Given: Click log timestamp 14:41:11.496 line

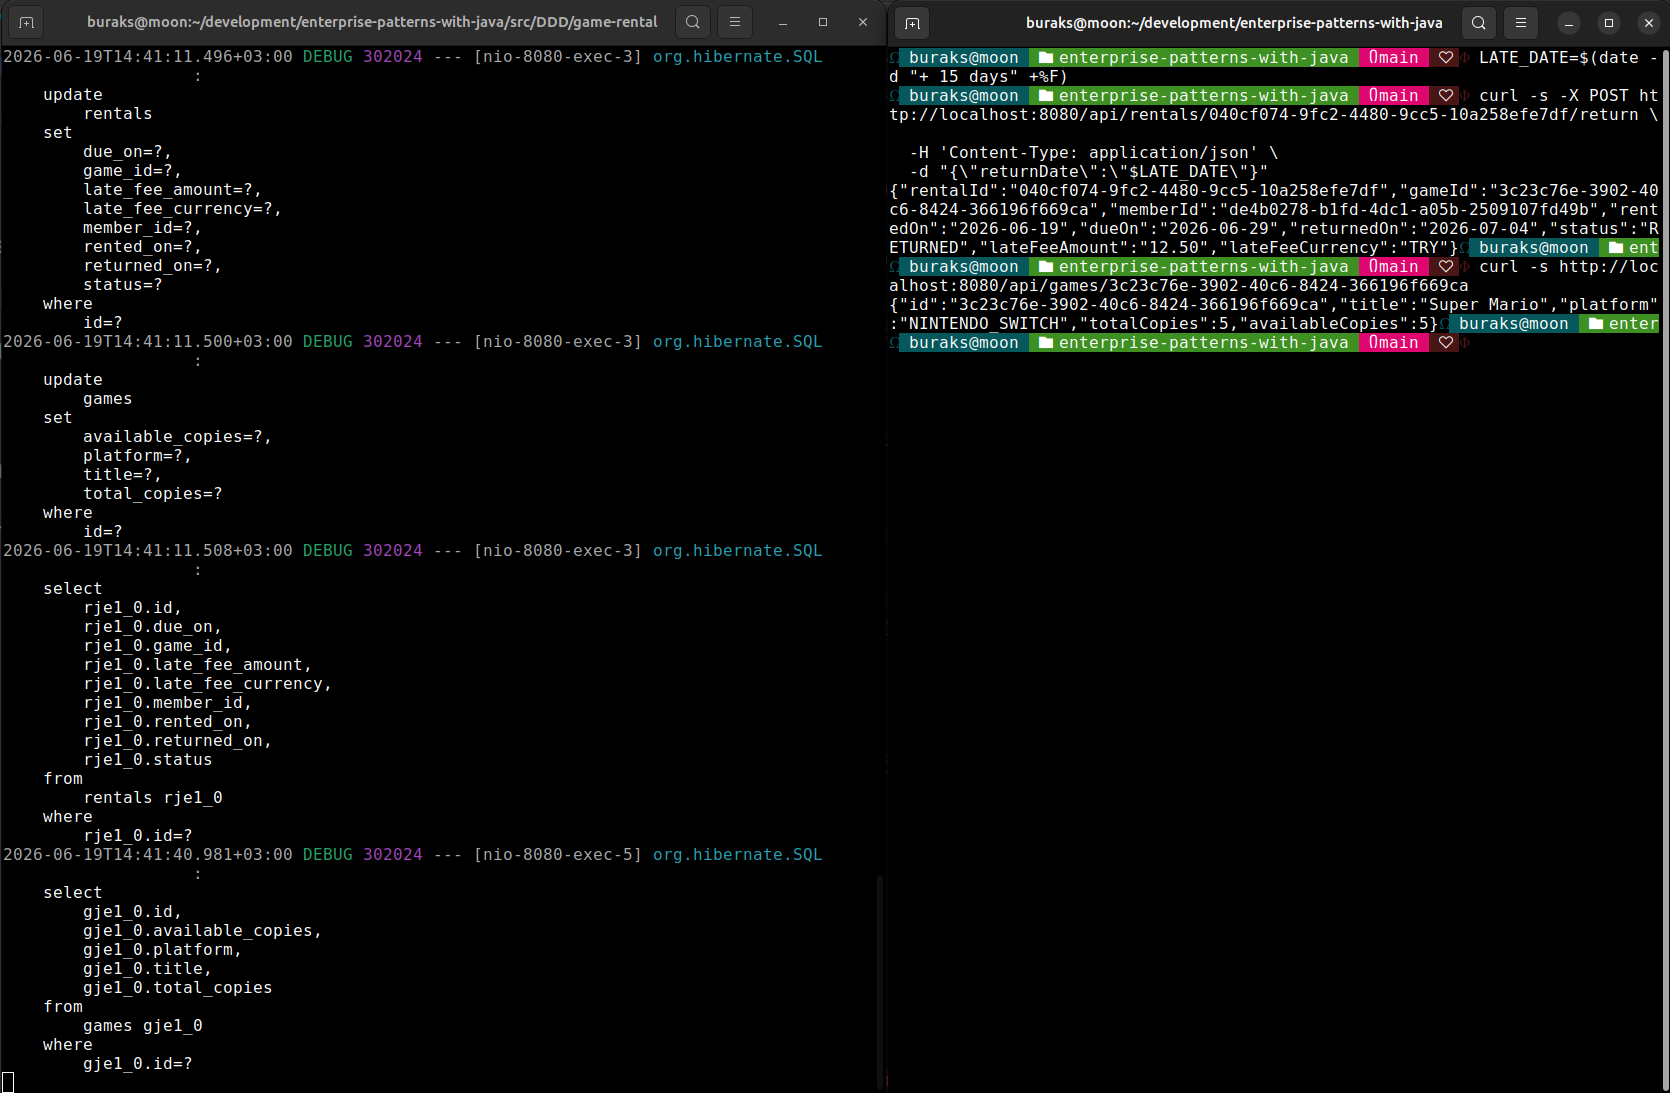Looking at the screenshot, I should 148,57.
